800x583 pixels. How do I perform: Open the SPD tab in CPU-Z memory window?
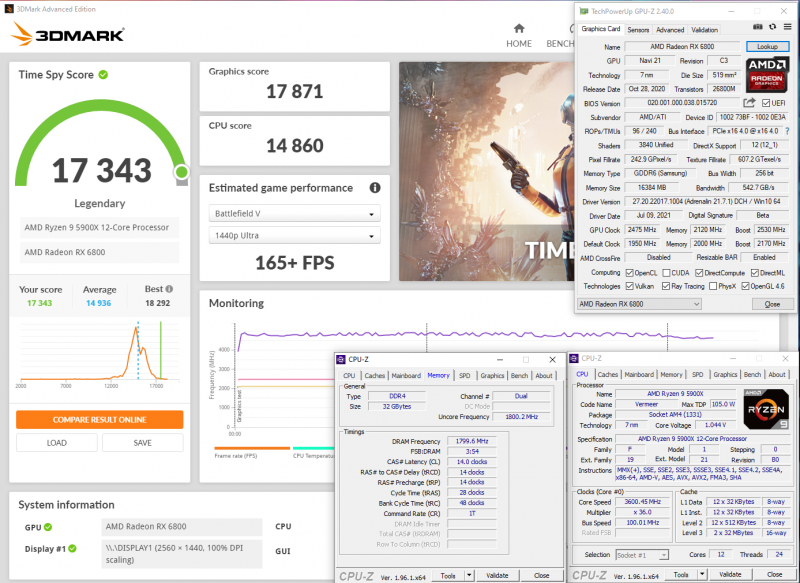click(464, 376)
